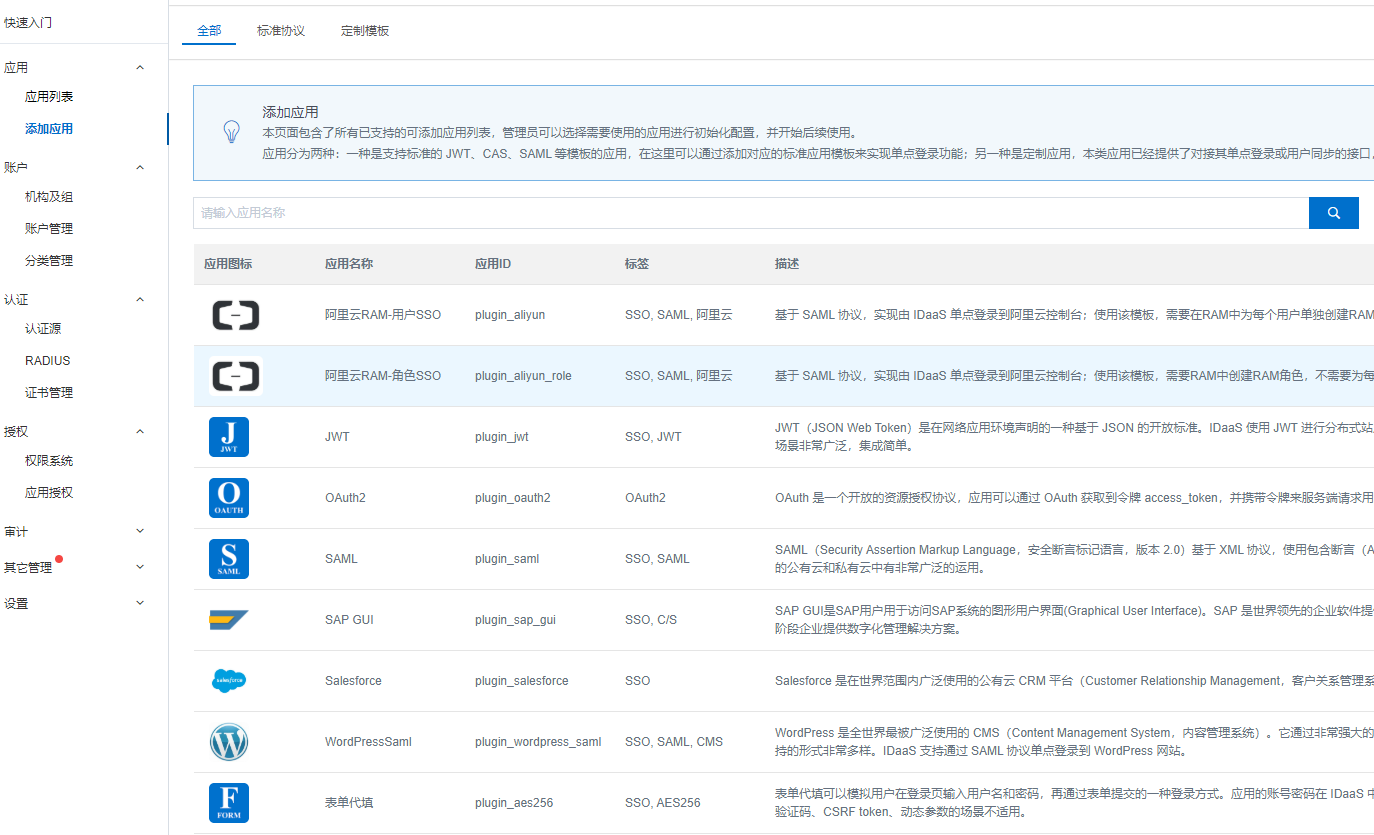The image size is (1374, 835).
Task: Open 机构及组 in the sidebar
Action: [x=49, y=197]
